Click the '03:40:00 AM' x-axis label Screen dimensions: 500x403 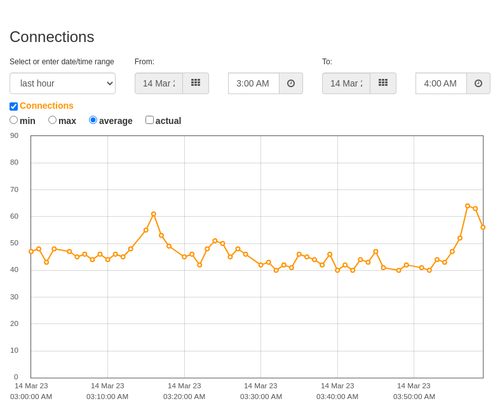pyautogui.click(x=337, y=397)
